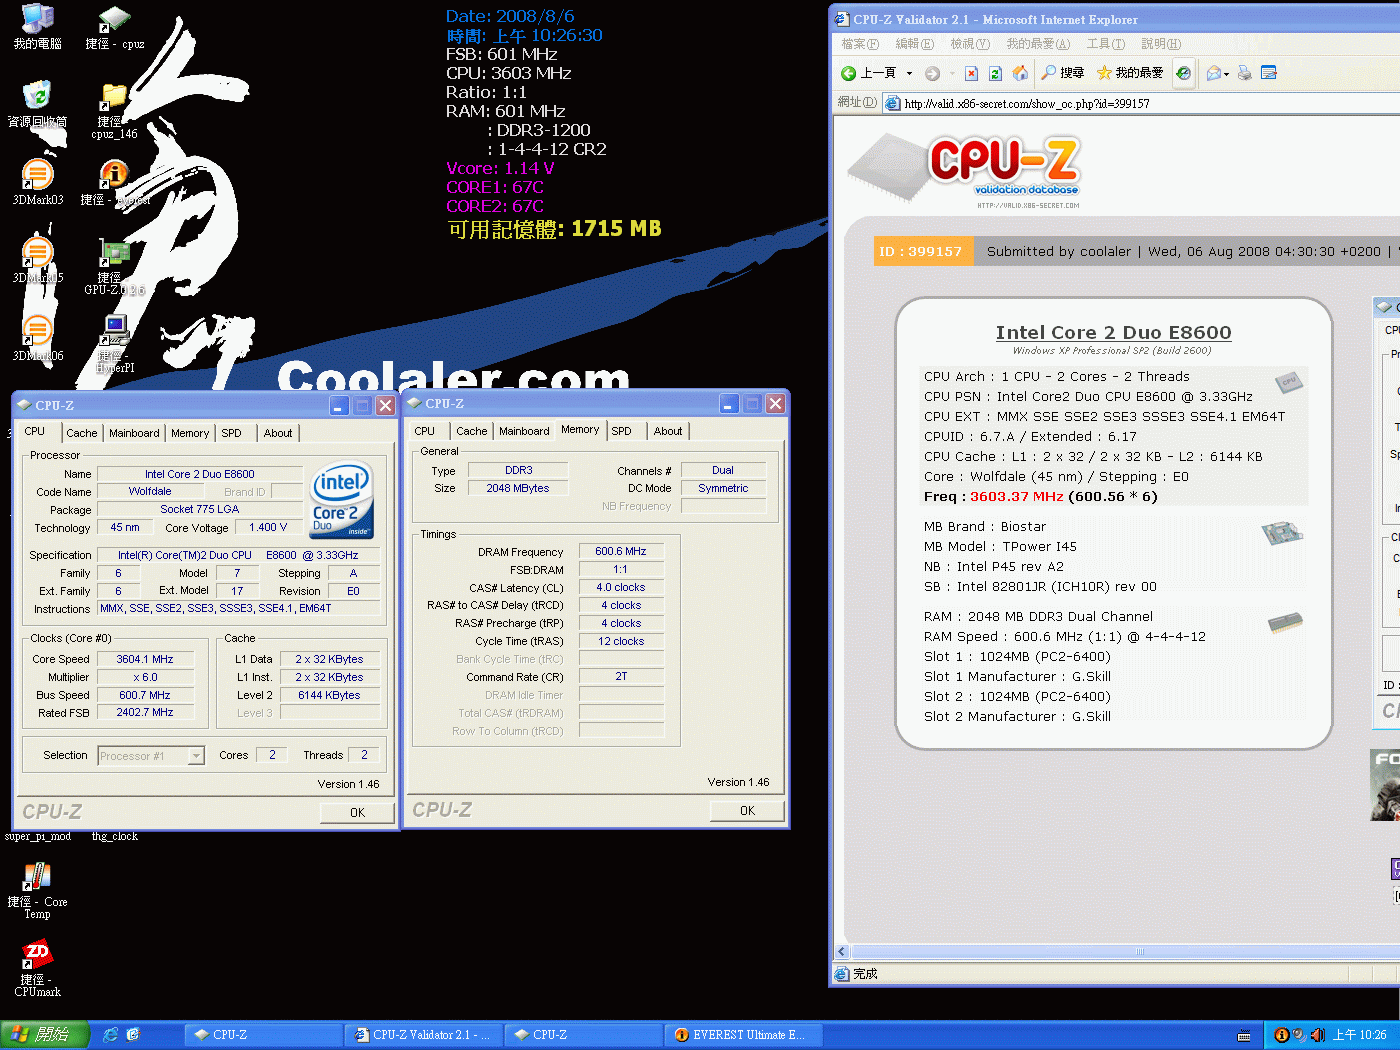Click the Intel Core 2 Duo E8600 heading link
Image resolution: width=1400 pixels, height=1050 pixels.
tap(1113, 332)
